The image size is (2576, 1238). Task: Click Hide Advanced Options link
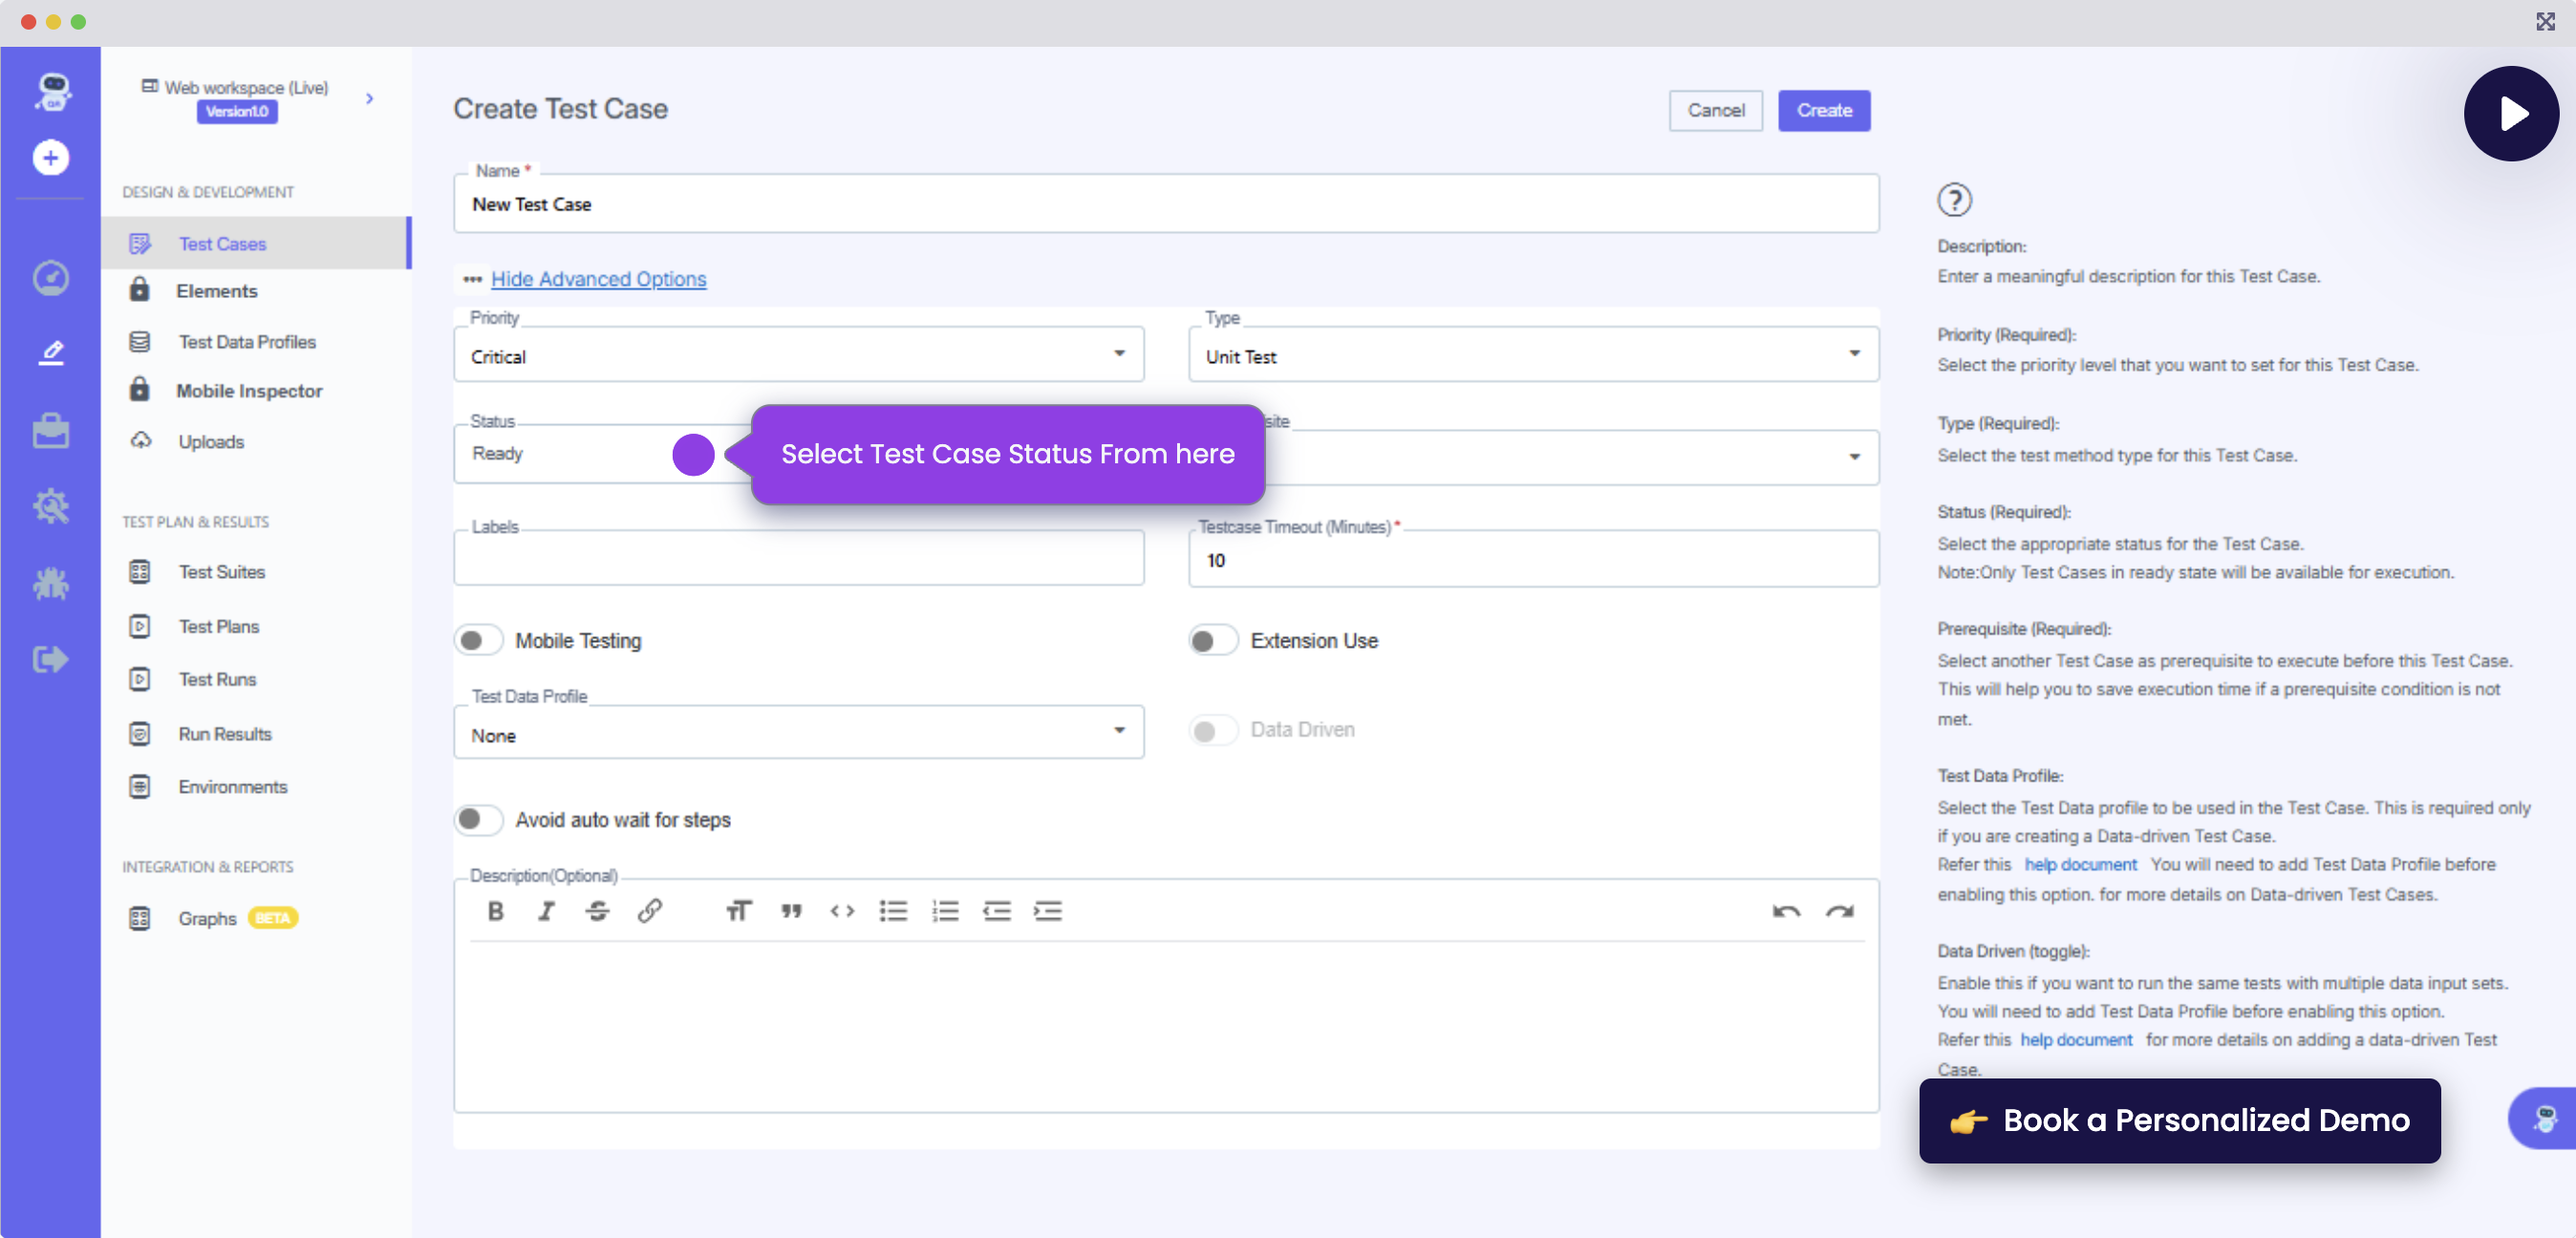point(598,279)
